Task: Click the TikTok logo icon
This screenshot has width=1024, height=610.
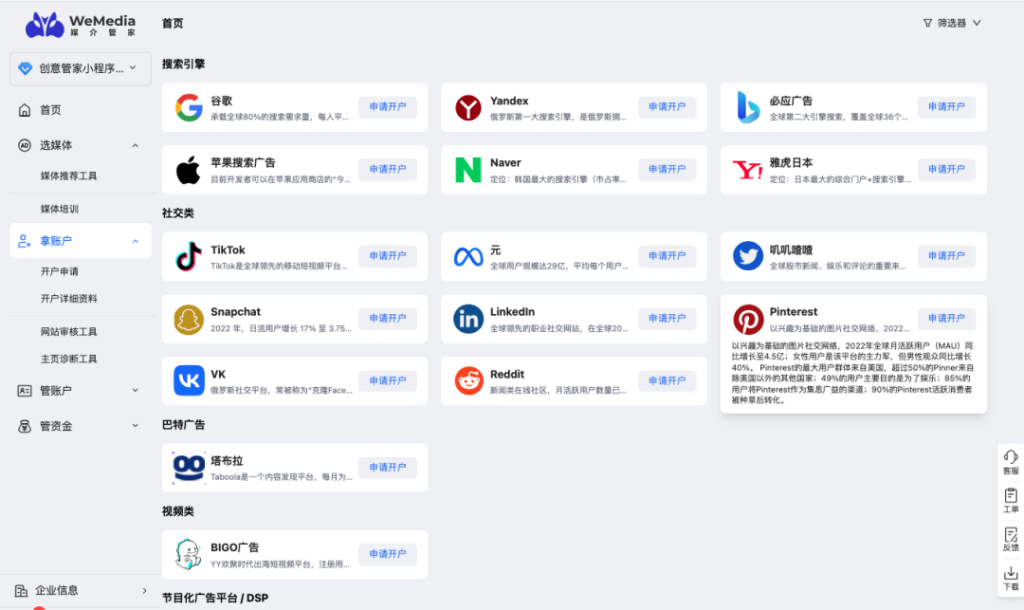Action: click(189, 257)
